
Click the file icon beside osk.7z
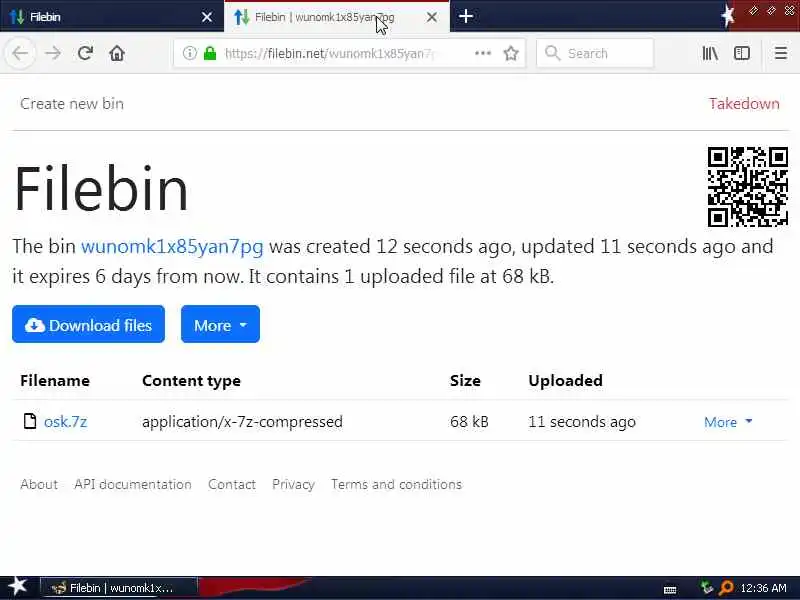click(30, 421)
